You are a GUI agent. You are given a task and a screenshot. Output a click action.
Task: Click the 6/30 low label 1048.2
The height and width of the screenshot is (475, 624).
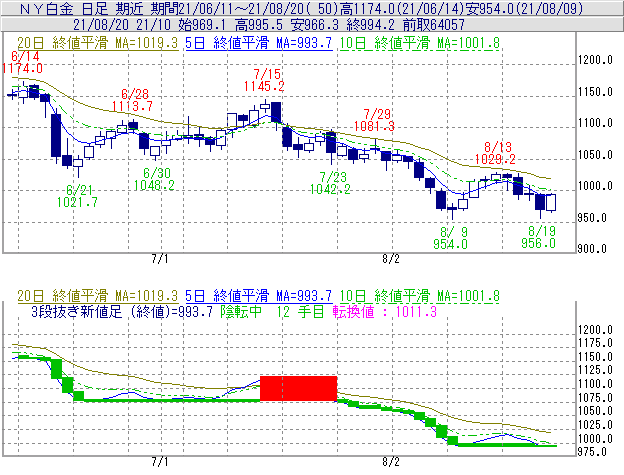point(149,185)
